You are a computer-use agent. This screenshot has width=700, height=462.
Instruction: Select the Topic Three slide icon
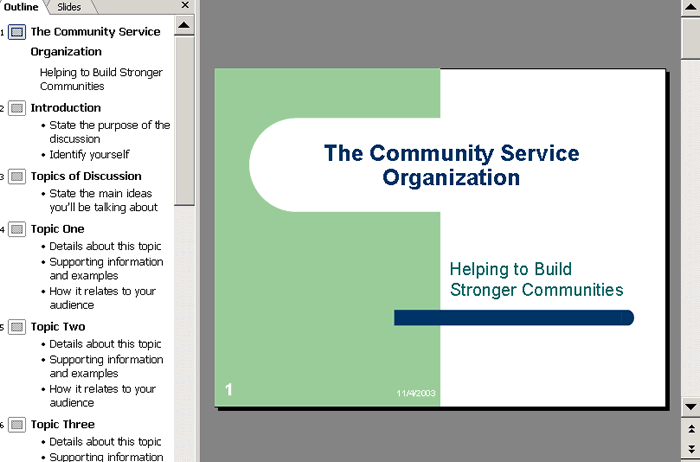pos(17,425)
